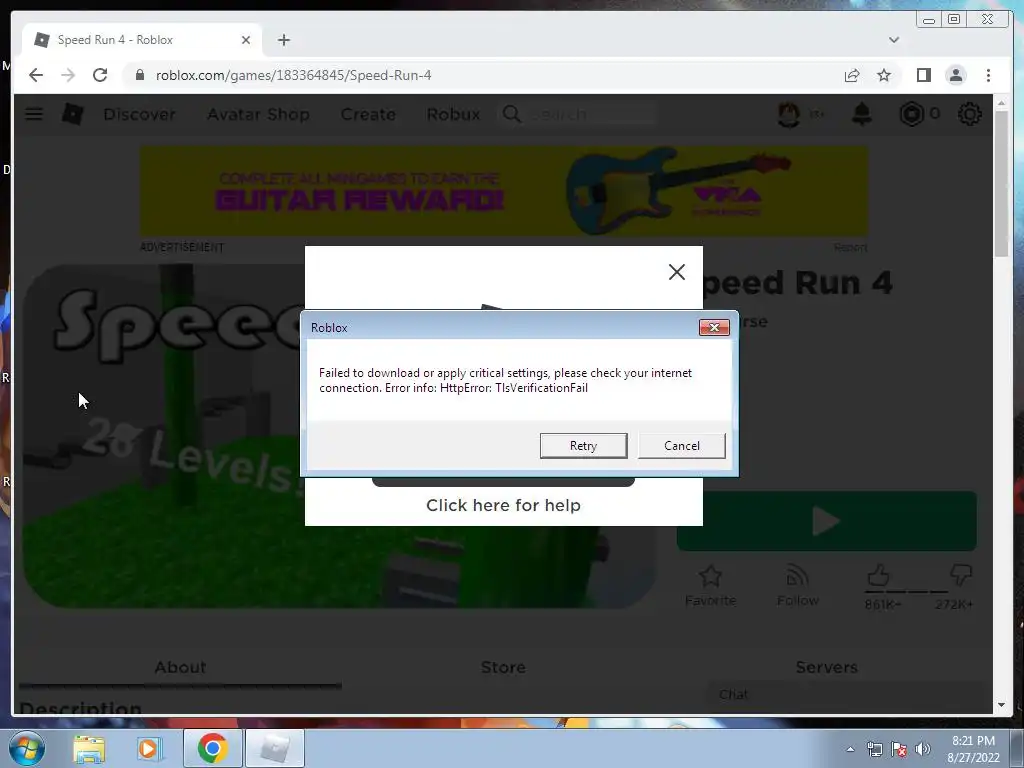Click the Roblox taskbar icon
1024x768 pixels.
click(x=274, y=748)
